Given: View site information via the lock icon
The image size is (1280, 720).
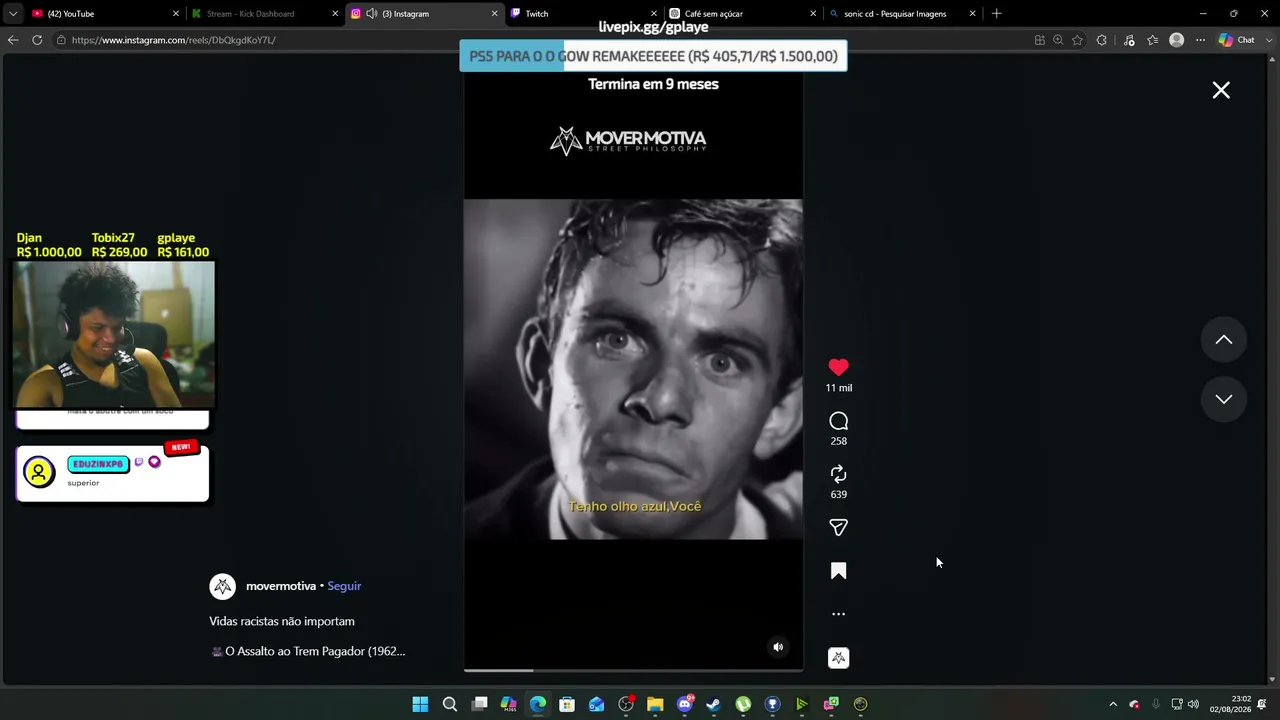Looking at the screenshot, I should 61,40.
